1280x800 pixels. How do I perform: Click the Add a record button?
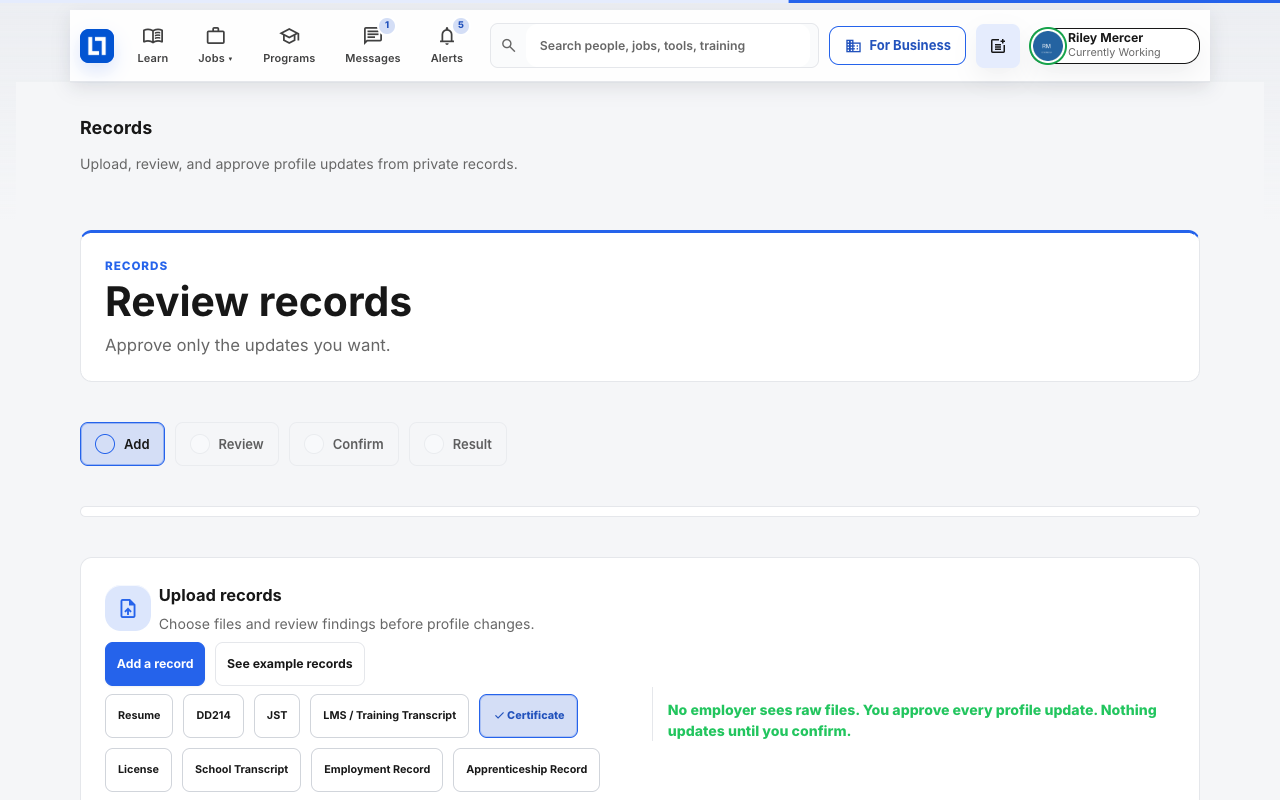[x=155, y=664]
